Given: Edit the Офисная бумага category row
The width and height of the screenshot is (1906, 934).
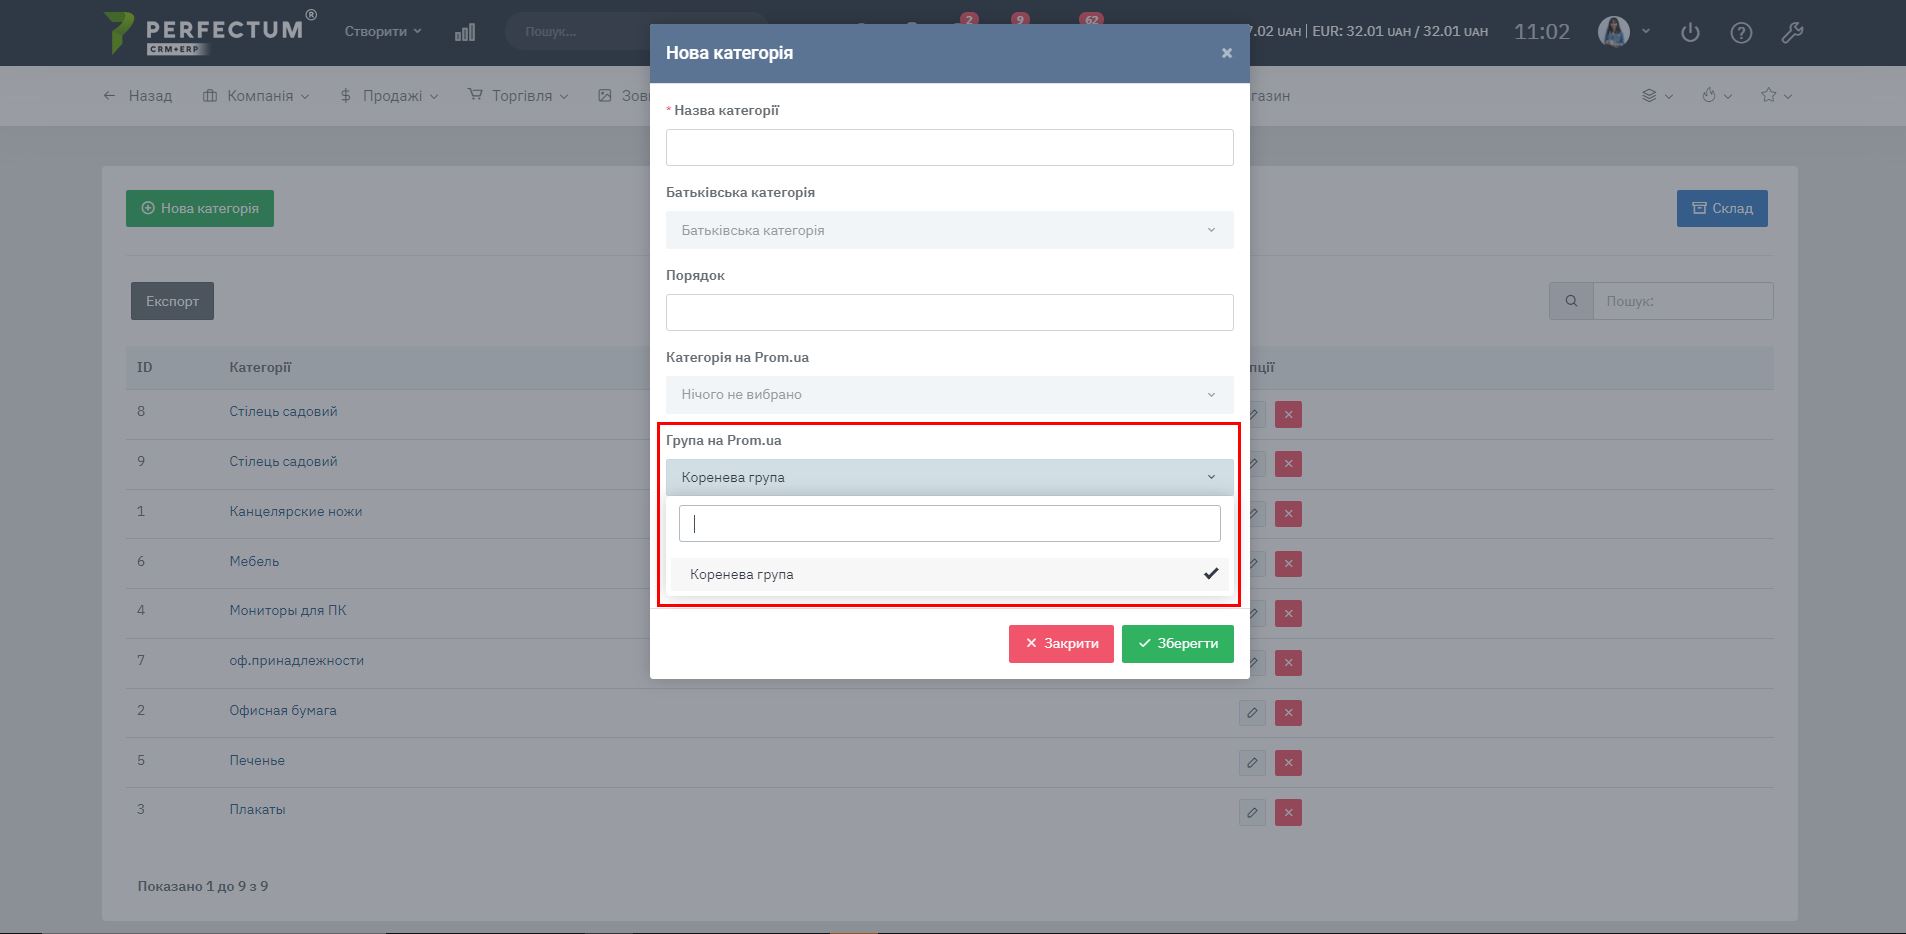Looking at the screenshot, I should [x=1252, y=712].
